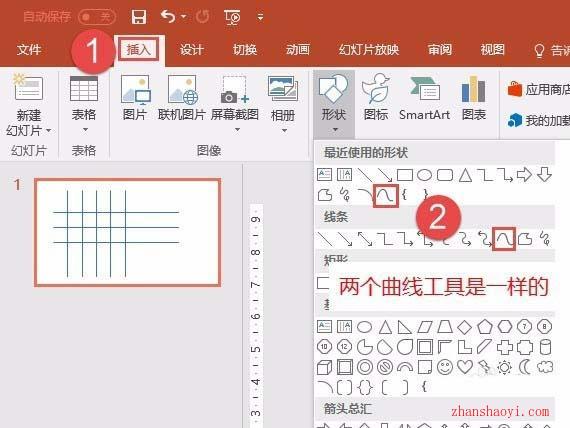Open the SmartArt graphic tool

pyautogui.click(x=424, y=98)
